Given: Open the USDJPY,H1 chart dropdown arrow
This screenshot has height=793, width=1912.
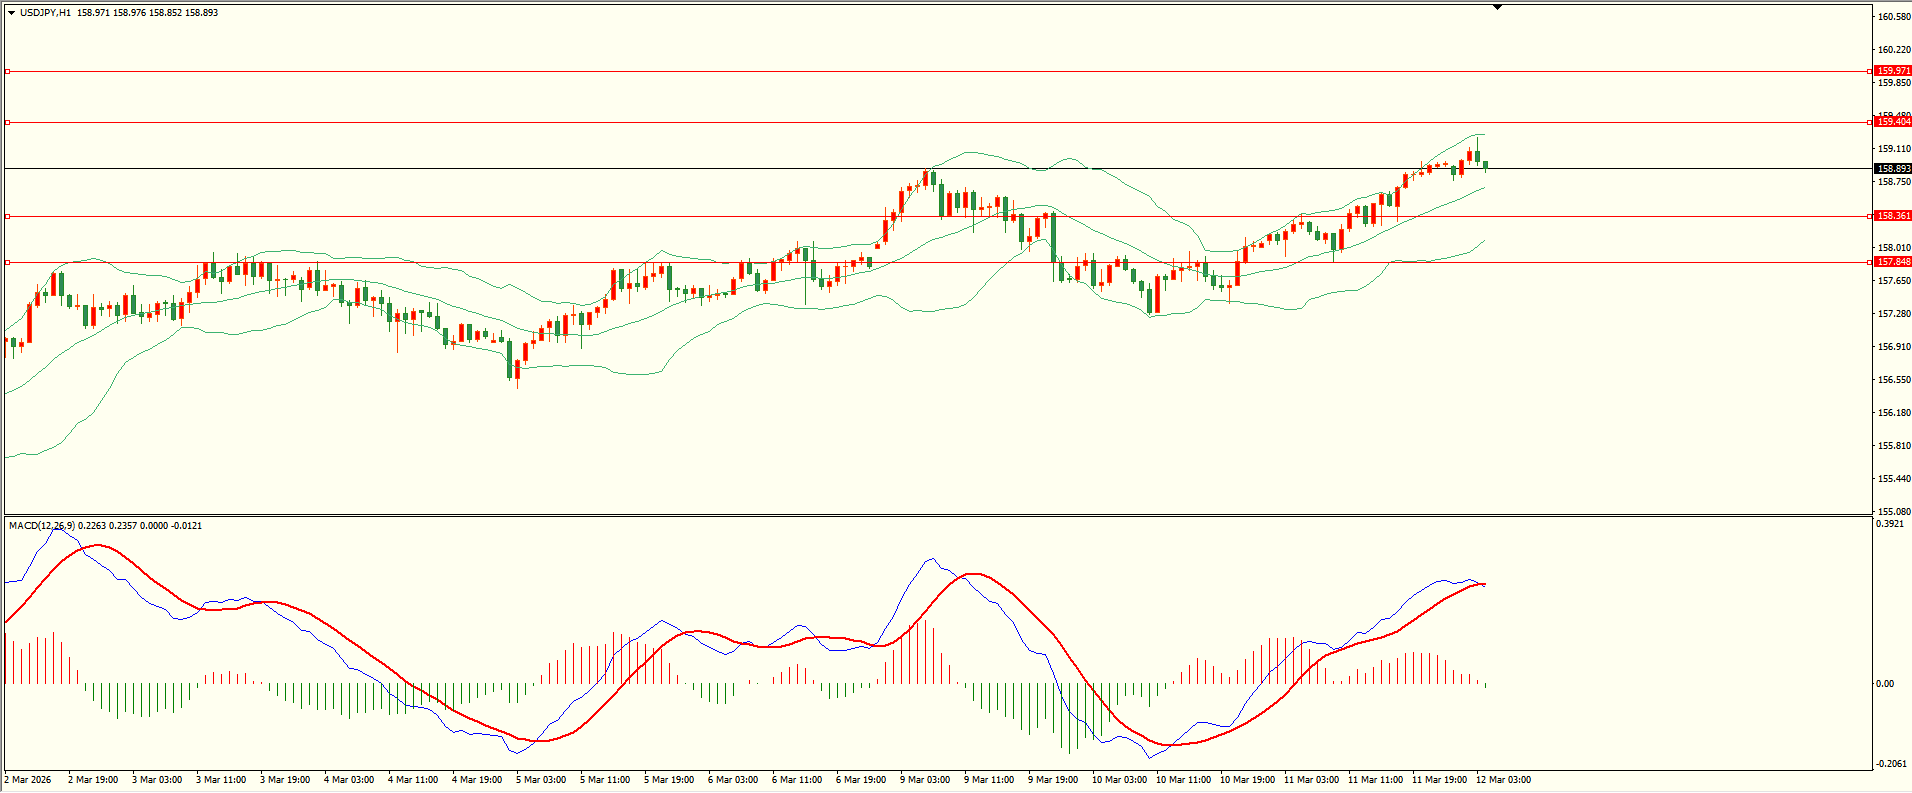Looking at the screenshot, I should [x=11, y=13].
